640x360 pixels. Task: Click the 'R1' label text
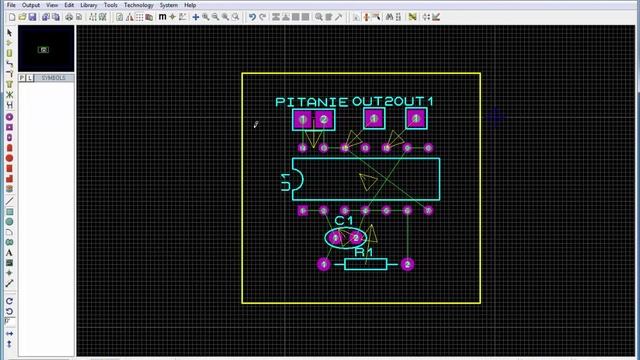click(364, 252)
